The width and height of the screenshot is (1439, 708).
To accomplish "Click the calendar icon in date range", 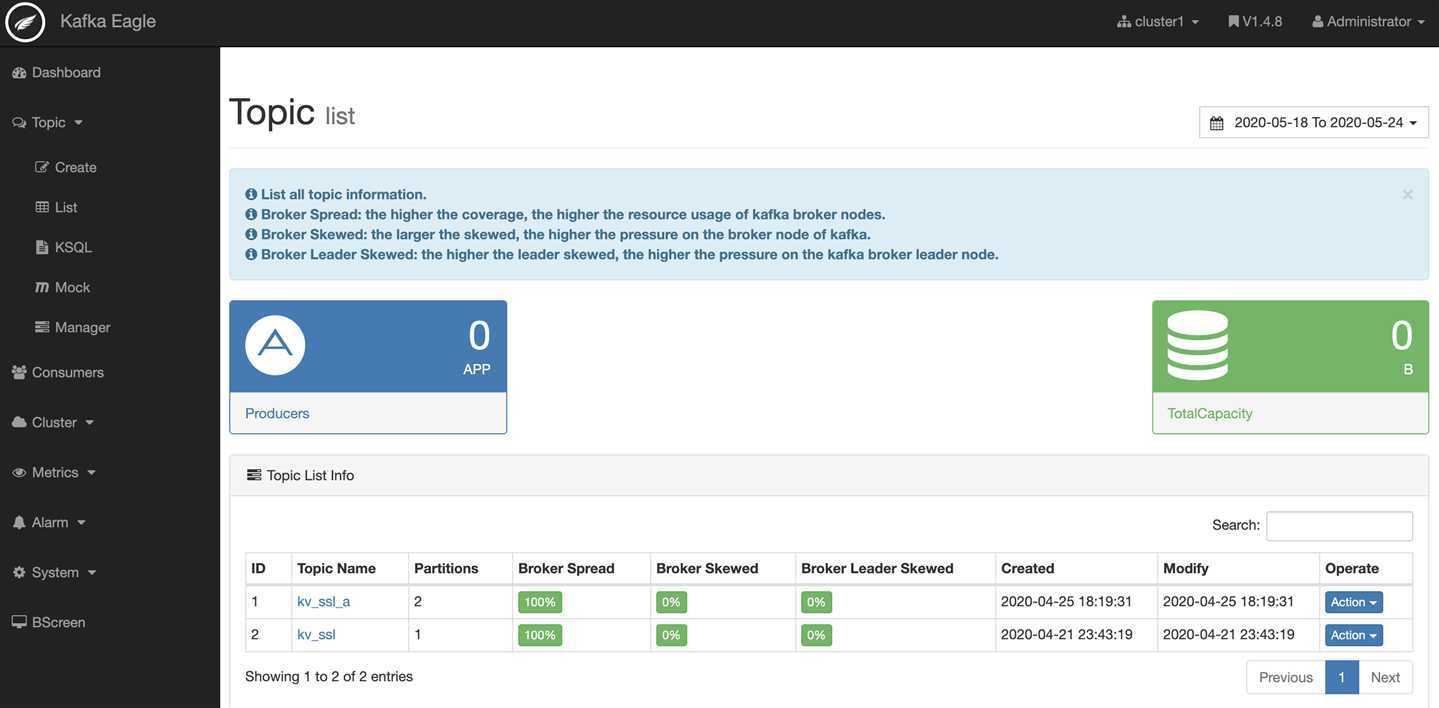I will [x=1217, y=123].
